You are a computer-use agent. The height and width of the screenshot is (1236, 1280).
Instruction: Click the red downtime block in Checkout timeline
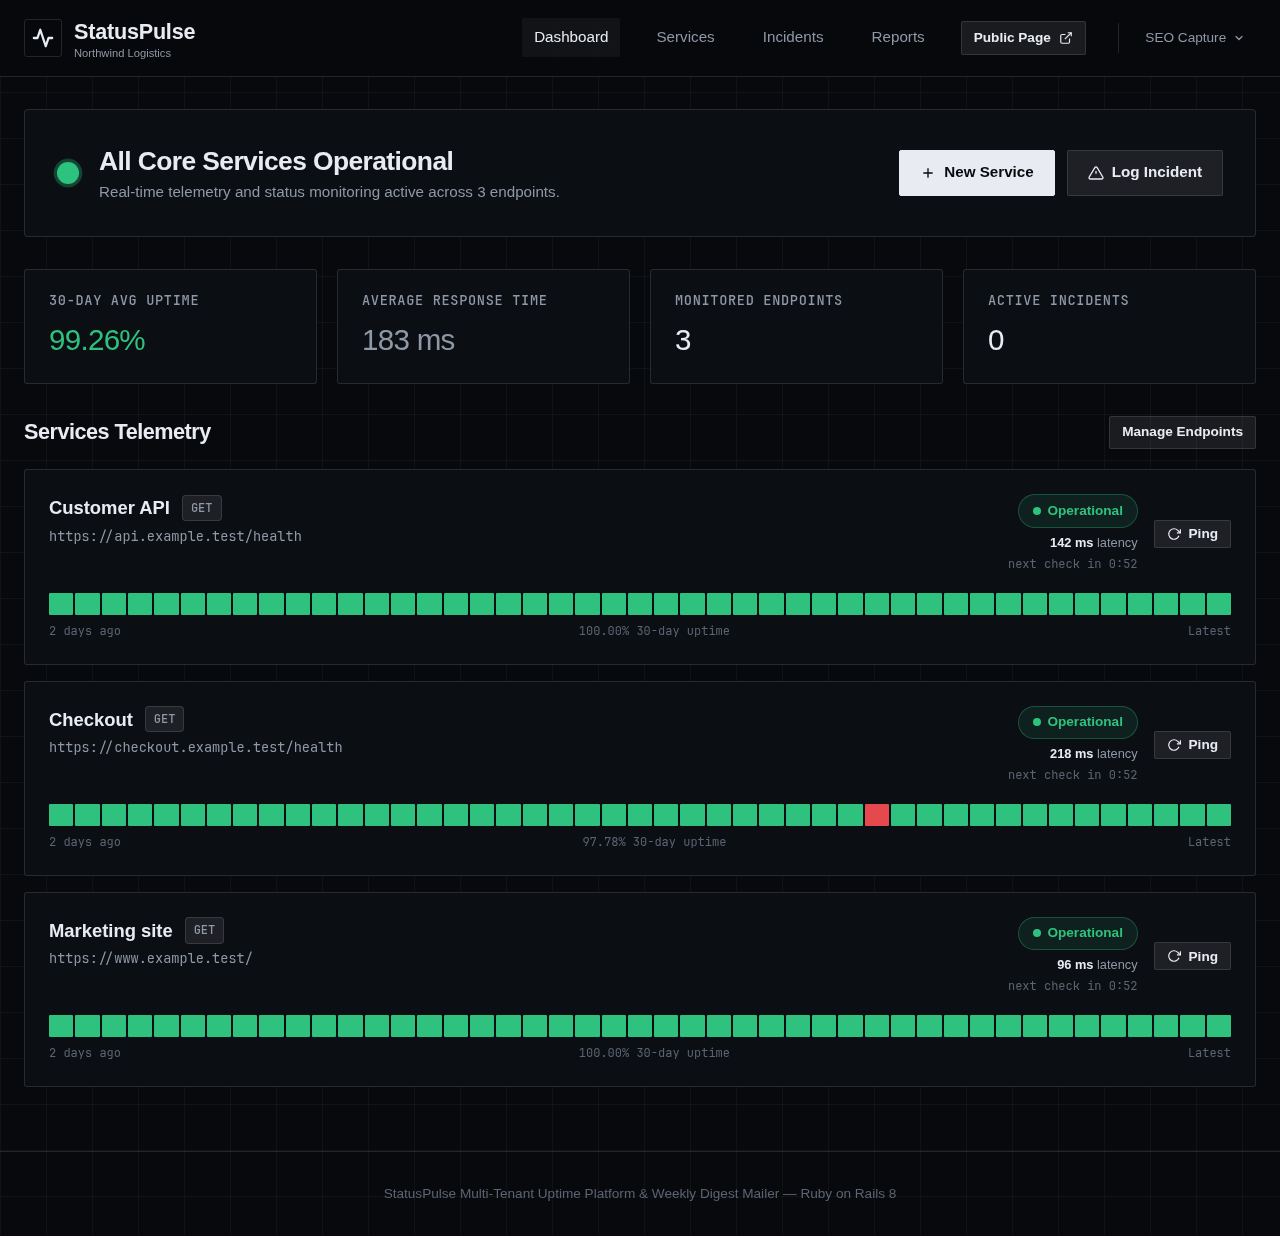(877, 815)
